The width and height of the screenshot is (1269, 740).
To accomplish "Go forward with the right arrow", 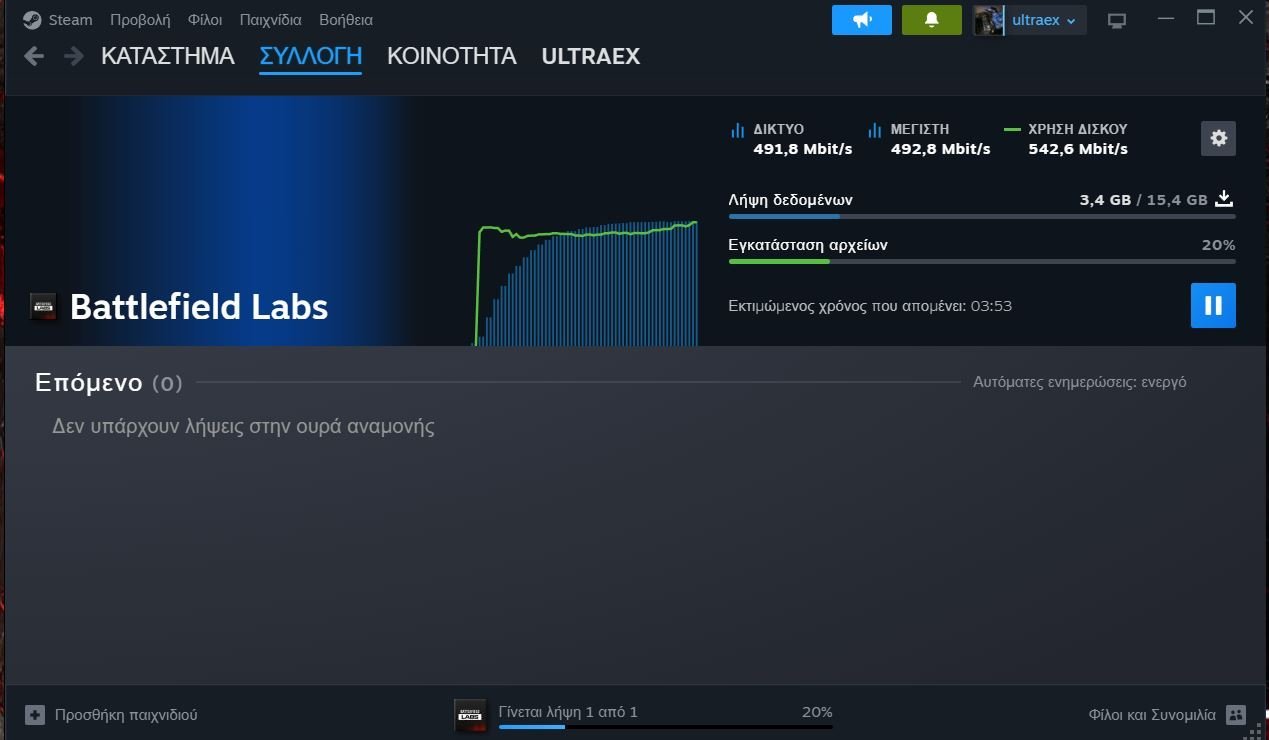I will [73, 56].
